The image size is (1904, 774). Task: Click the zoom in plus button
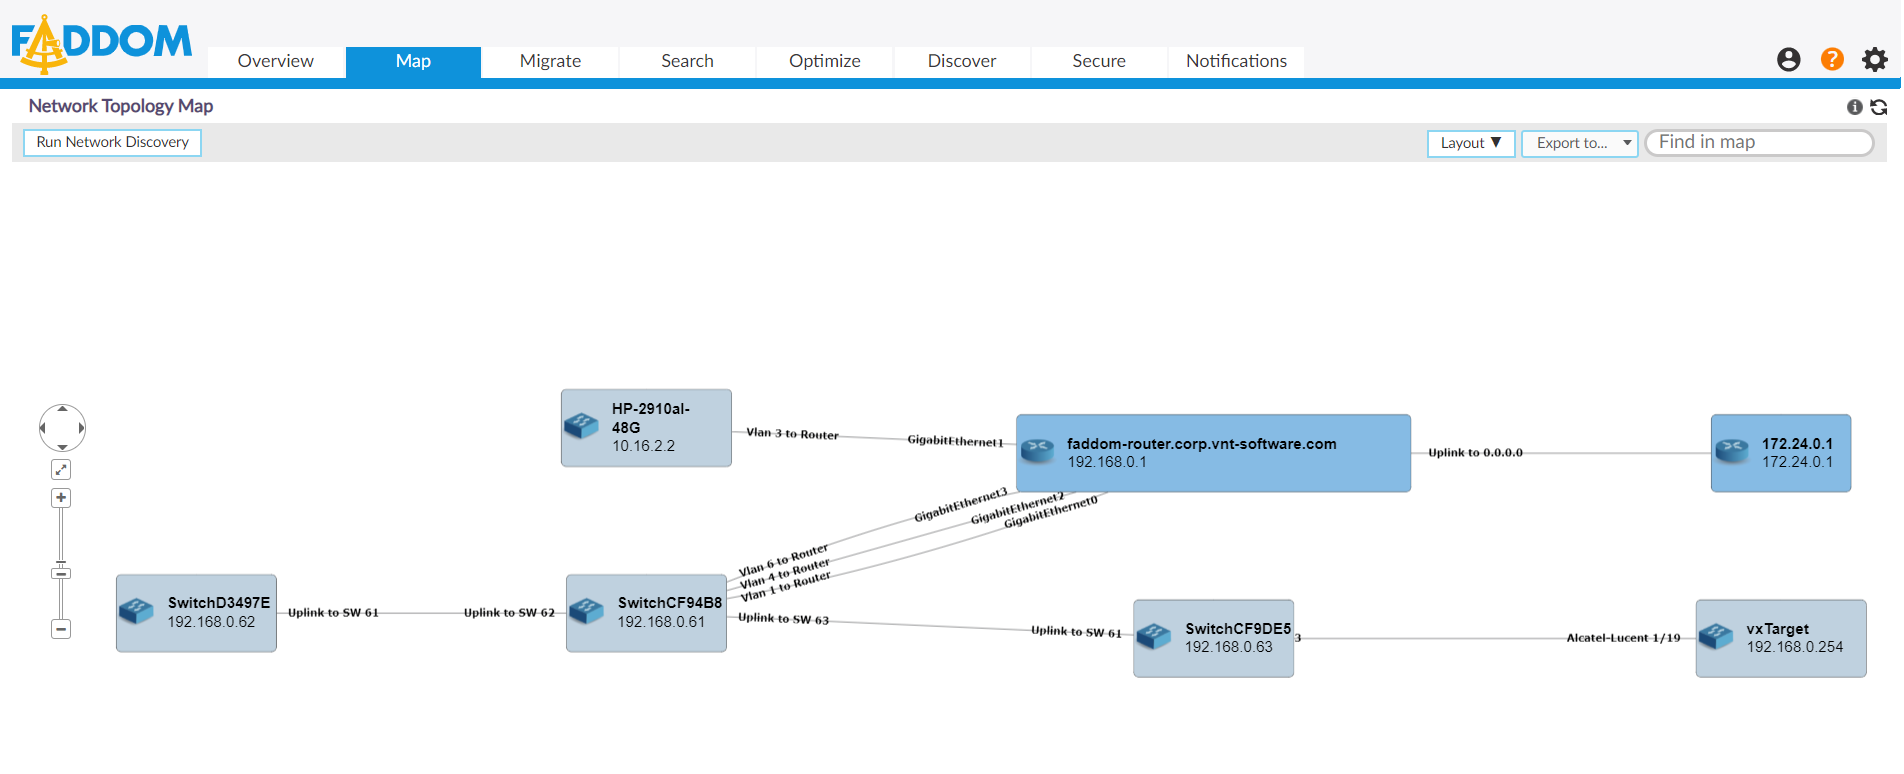tap(61, 498)
